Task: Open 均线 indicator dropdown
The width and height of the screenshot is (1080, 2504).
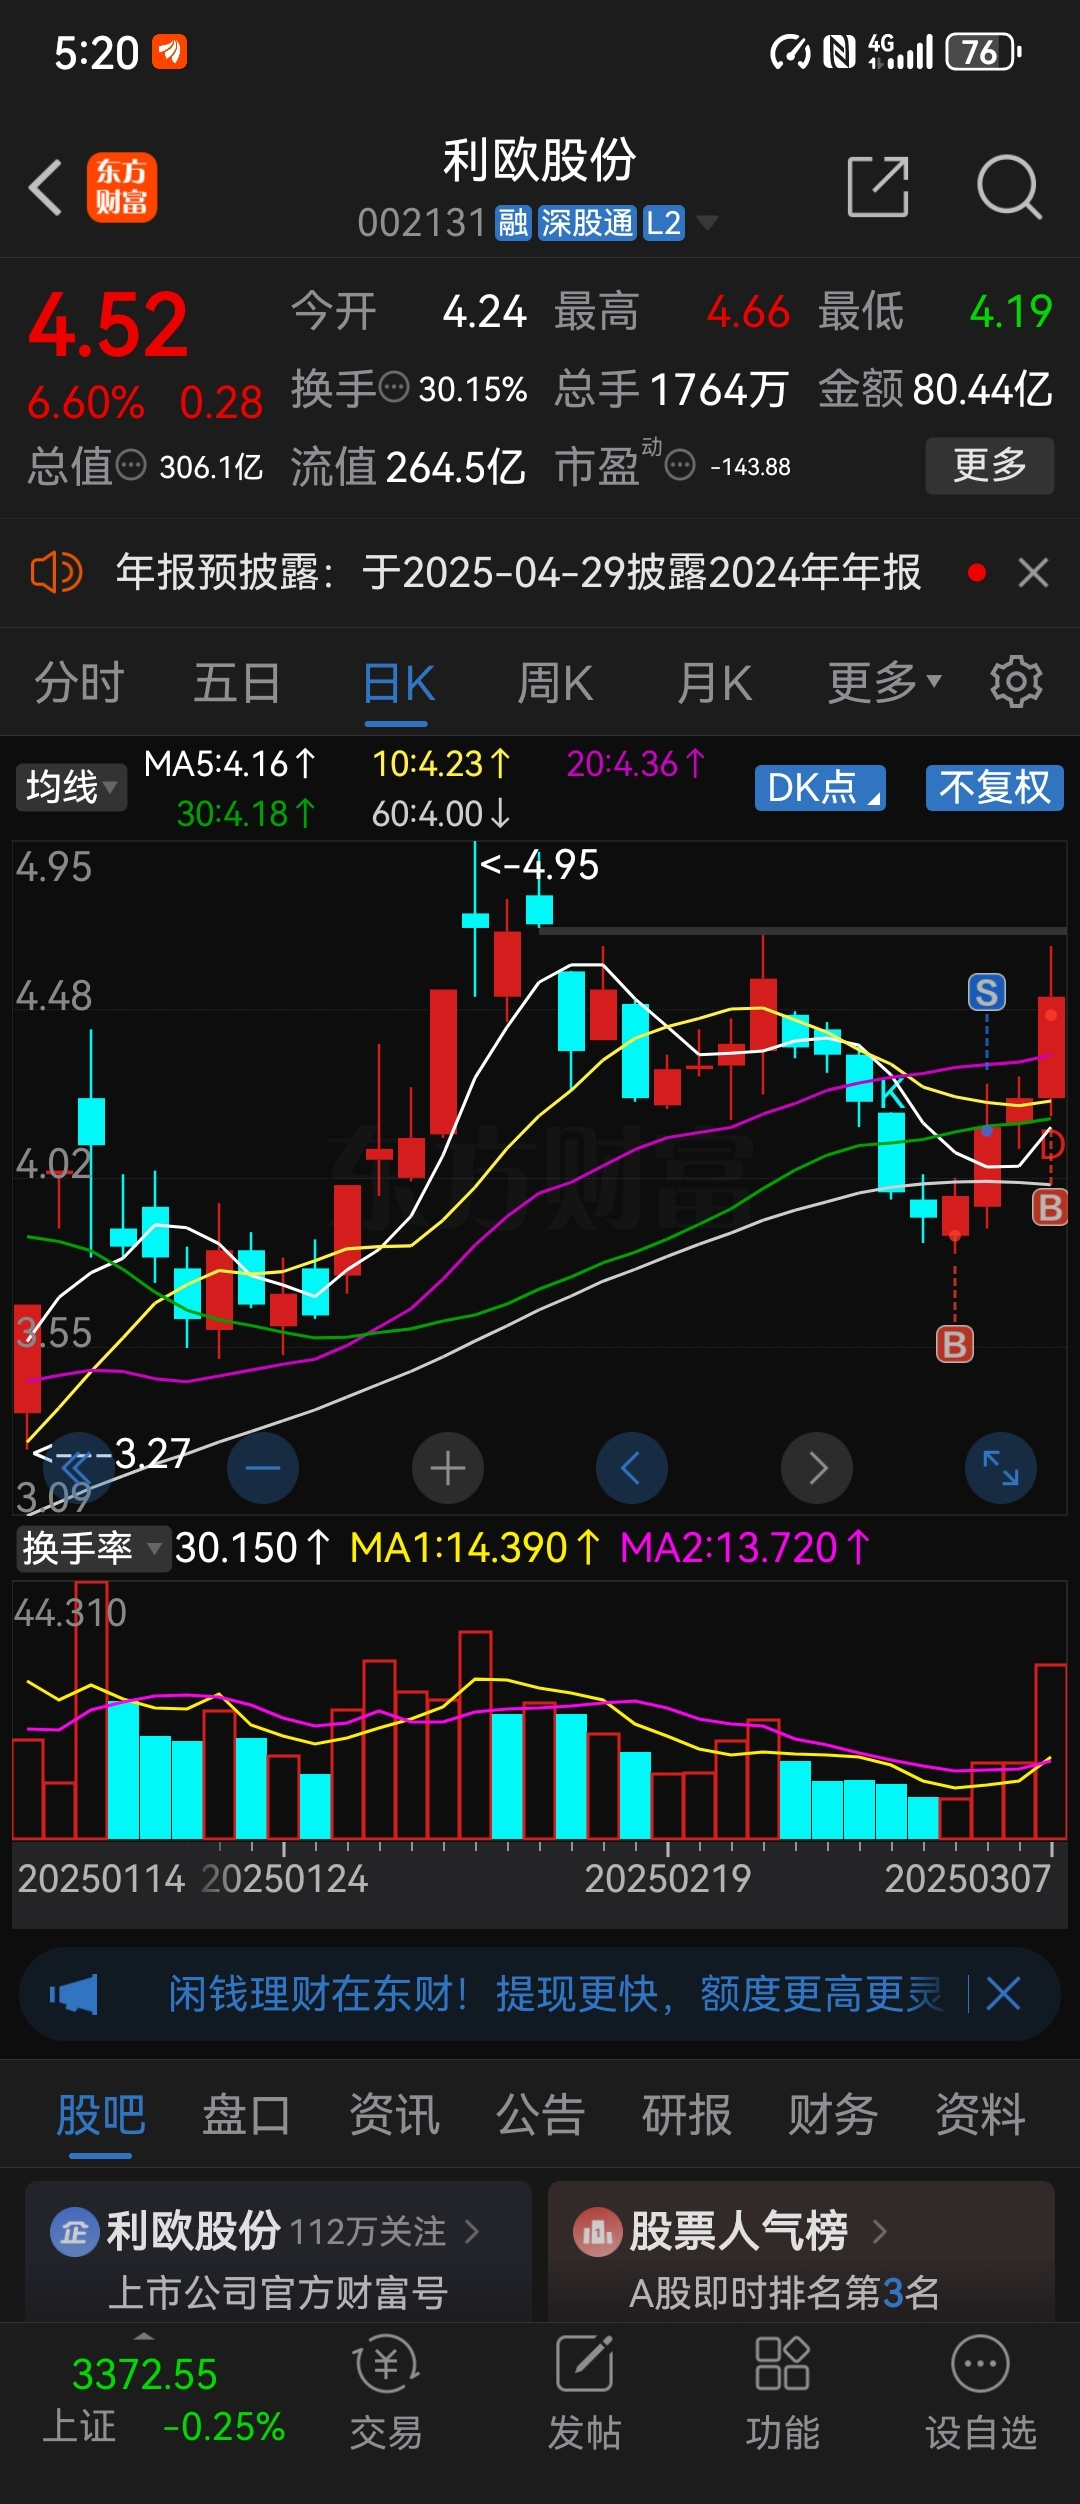Action: [70, 787]
